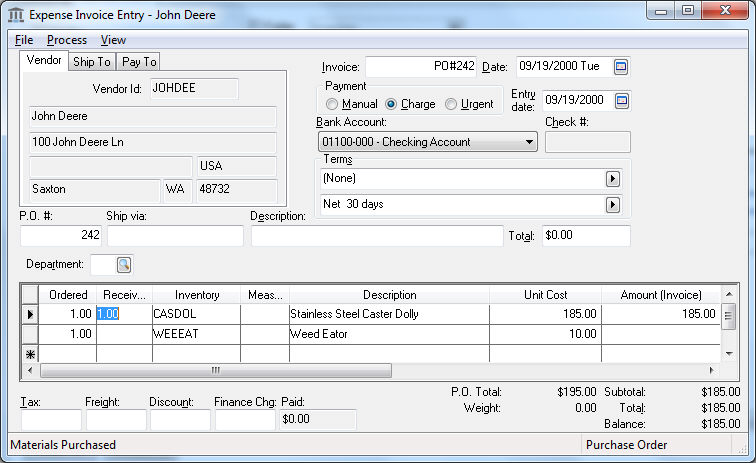Click the Inventory column header
Image resolution: width=756 pixels, height=463 pixels.
(197, 295)
